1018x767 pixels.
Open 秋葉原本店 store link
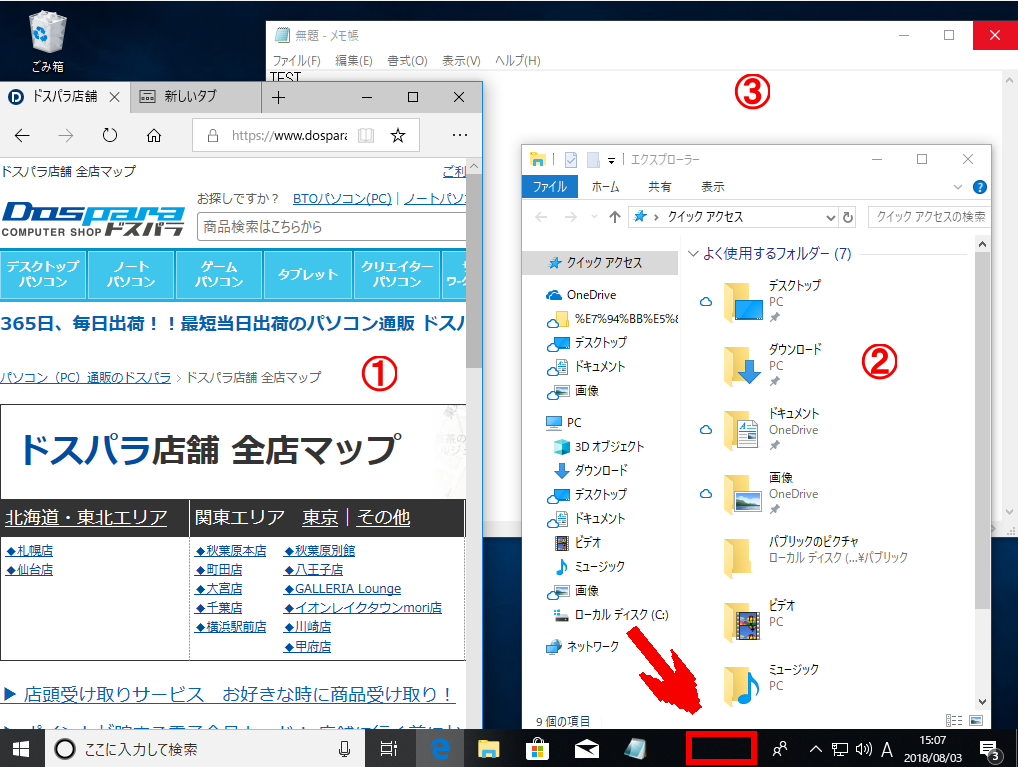click(x=231, y=551)
